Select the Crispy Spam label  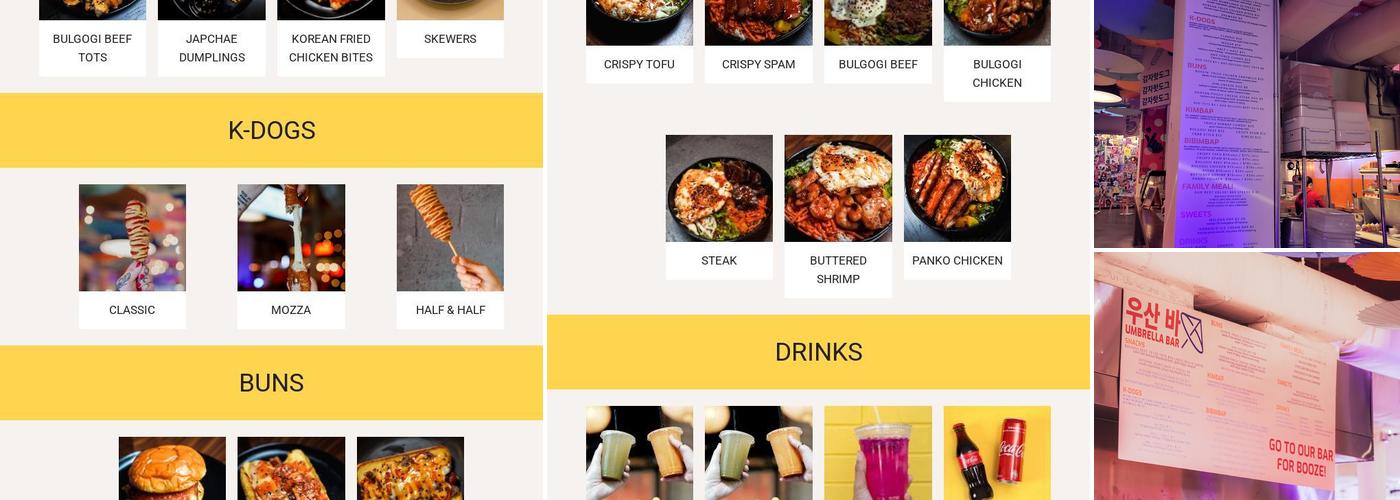[758, 64]
